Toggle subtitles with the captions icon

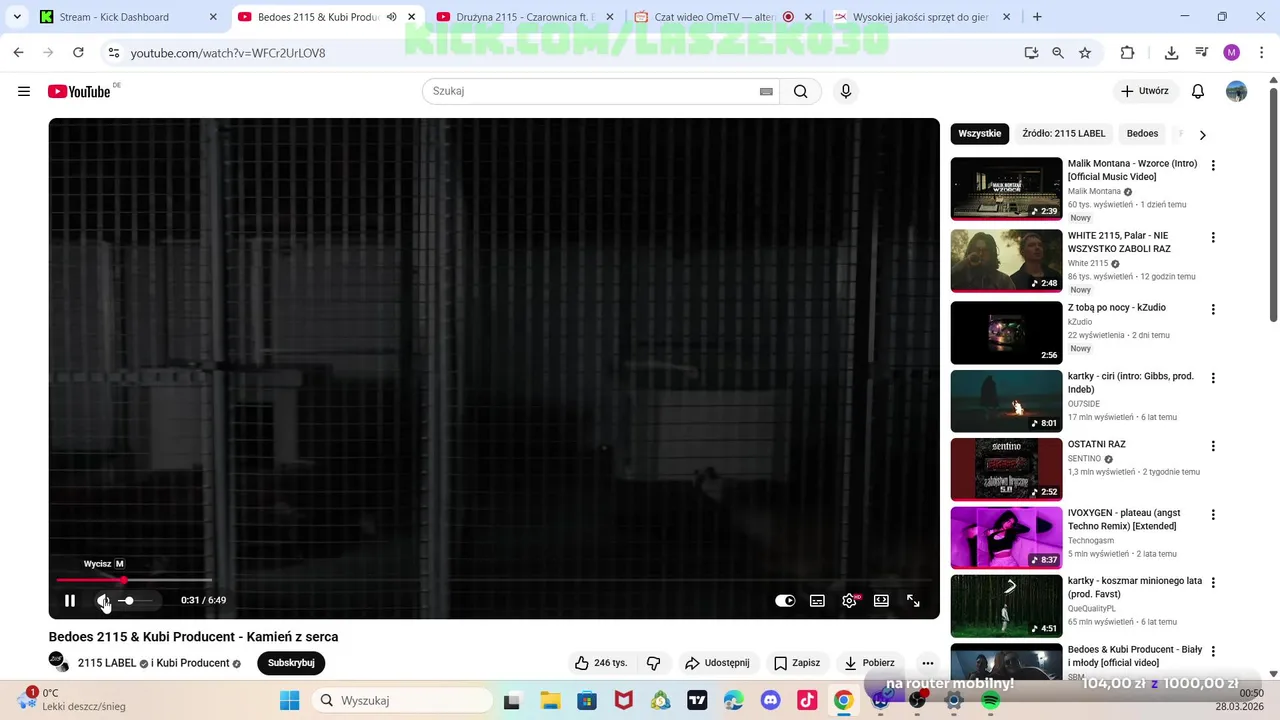(x=817, y=601)
